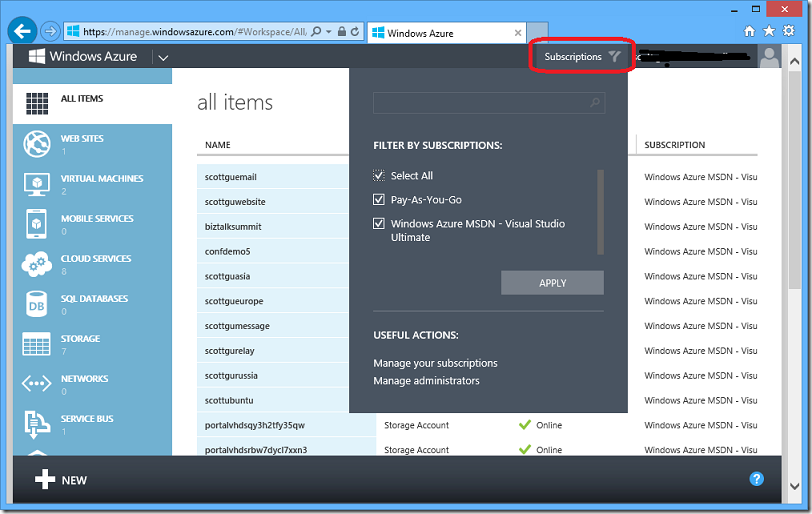The width and height of the screenshot is (812, 514).
Task: Uncheck the Pay-As-You-Go subscription
Action: (x=379, y=199)
